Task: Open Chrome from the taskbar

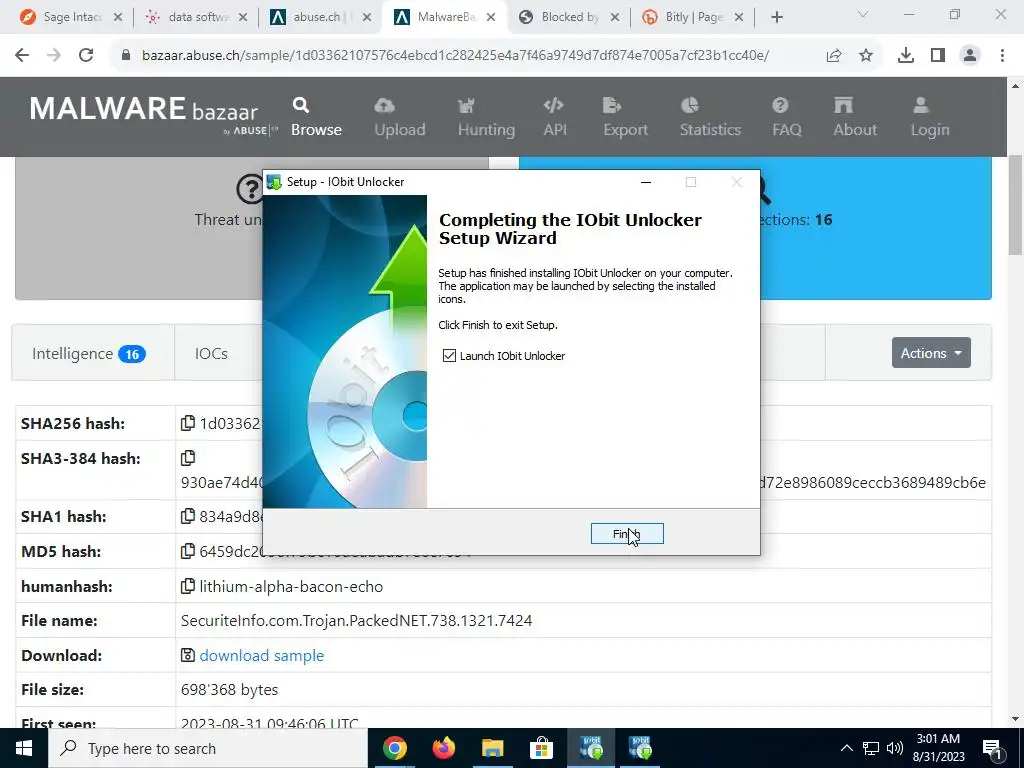Action: click(x=394, y=748)
